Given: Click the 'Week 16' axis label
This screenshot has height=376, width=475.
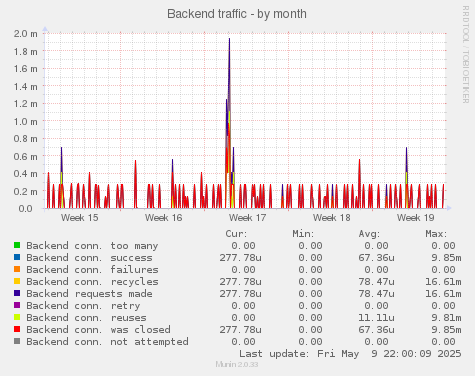Looking at the screenshot, I should (x=164, y=218).
